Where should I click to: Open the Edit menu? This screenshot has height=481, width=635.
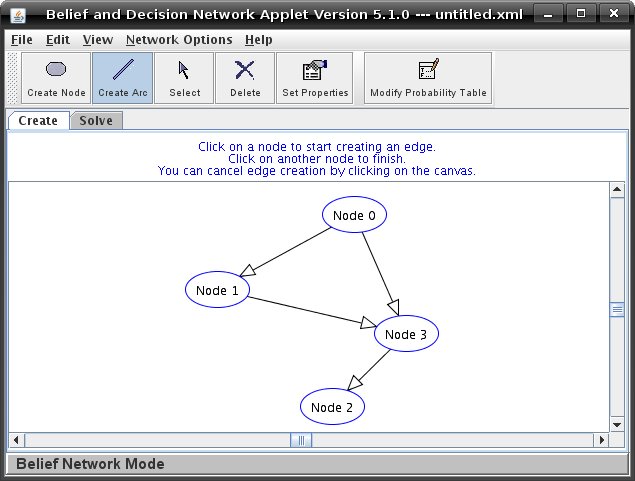click(58, 40)
